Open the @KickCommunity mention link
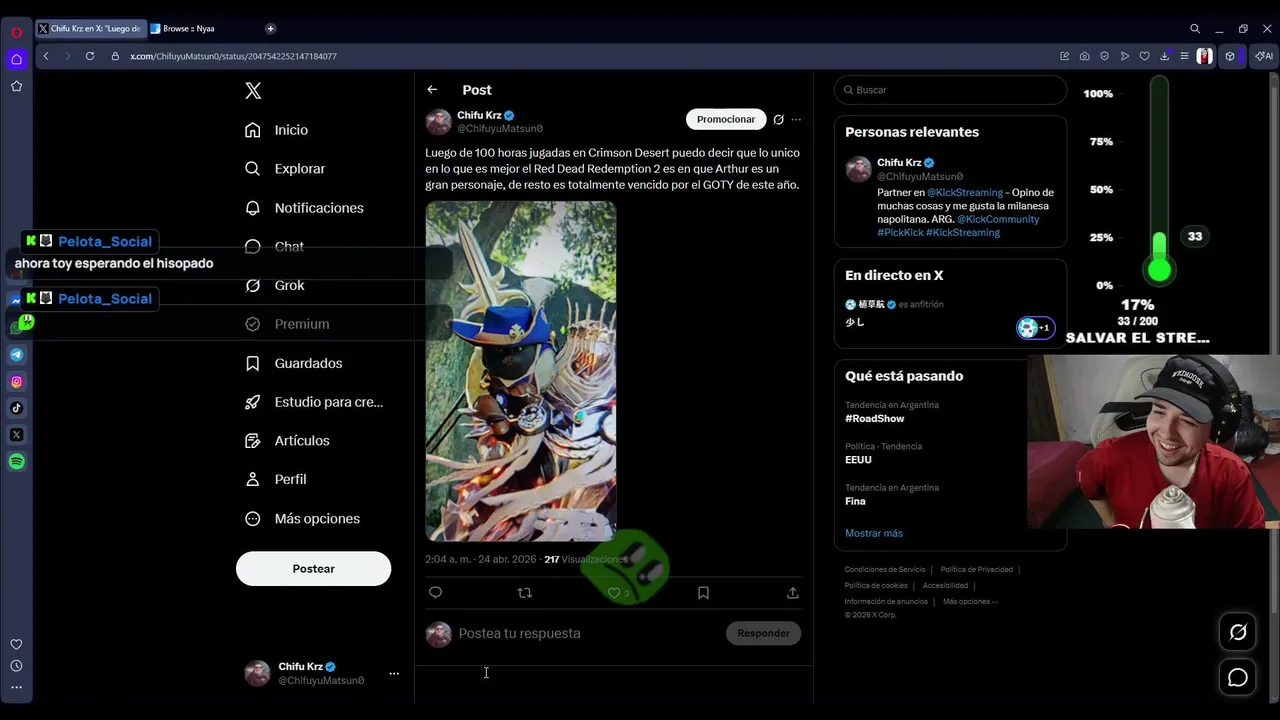Viewport: 1280px width, 720px height. tap(998, 219)
